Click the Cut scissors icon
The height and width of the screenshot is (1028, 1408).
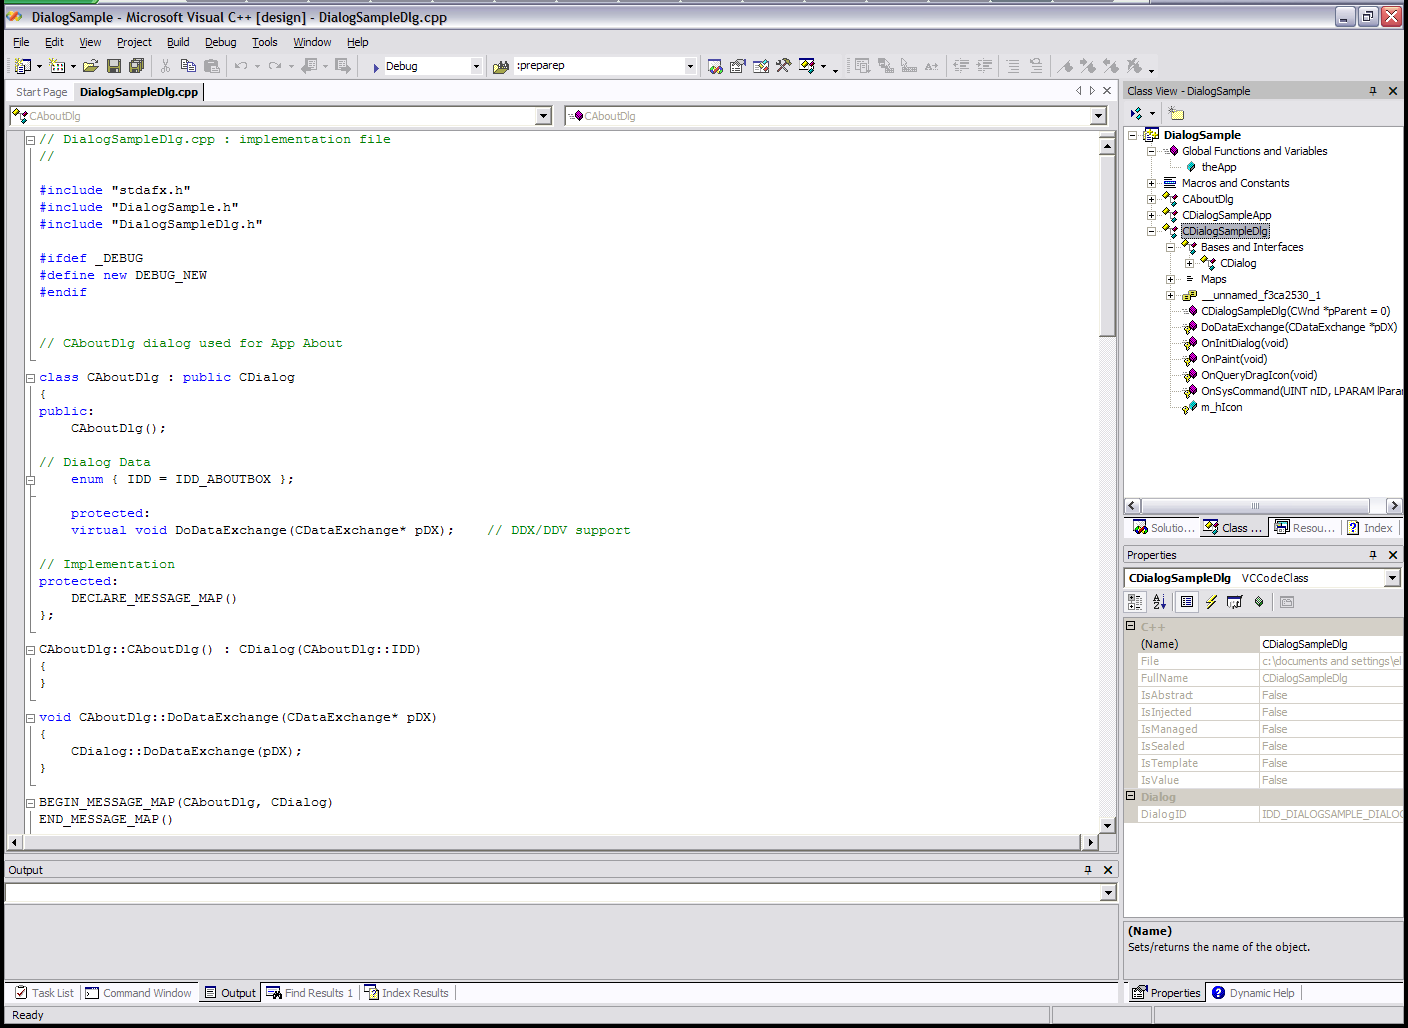[165, 66]
